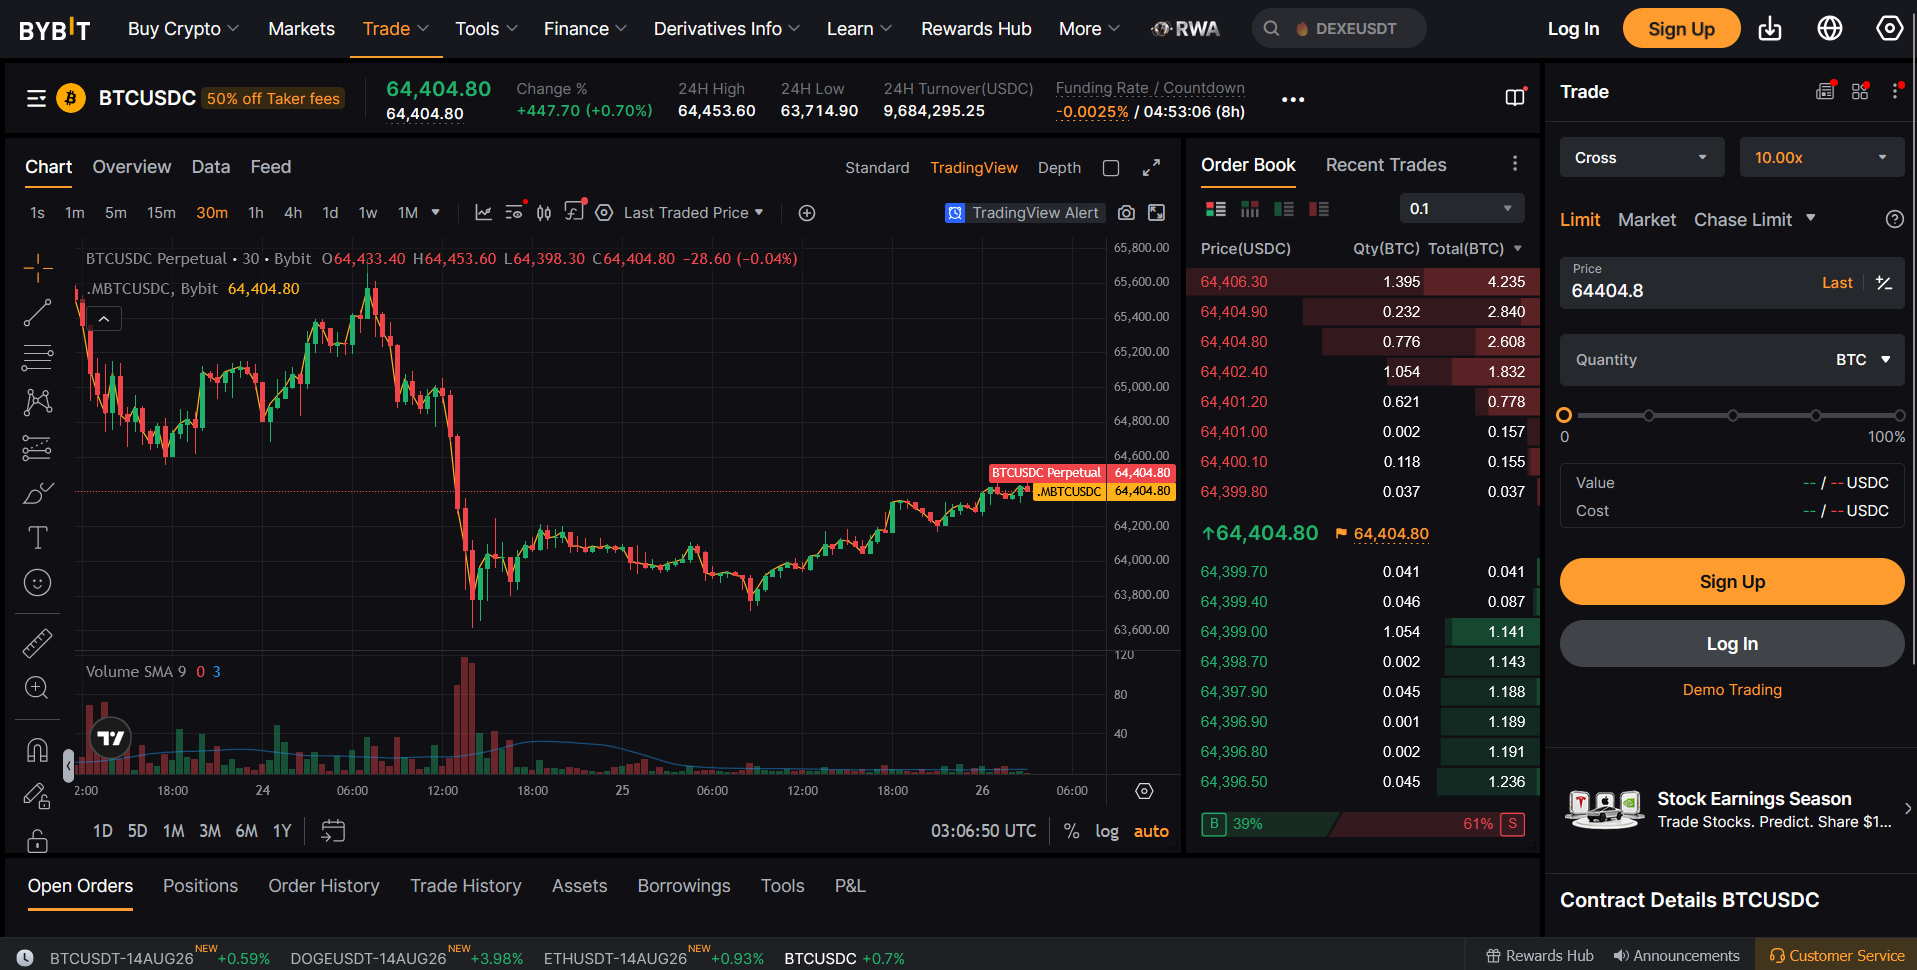Open the emoji icons tool

tap(38, 583)
